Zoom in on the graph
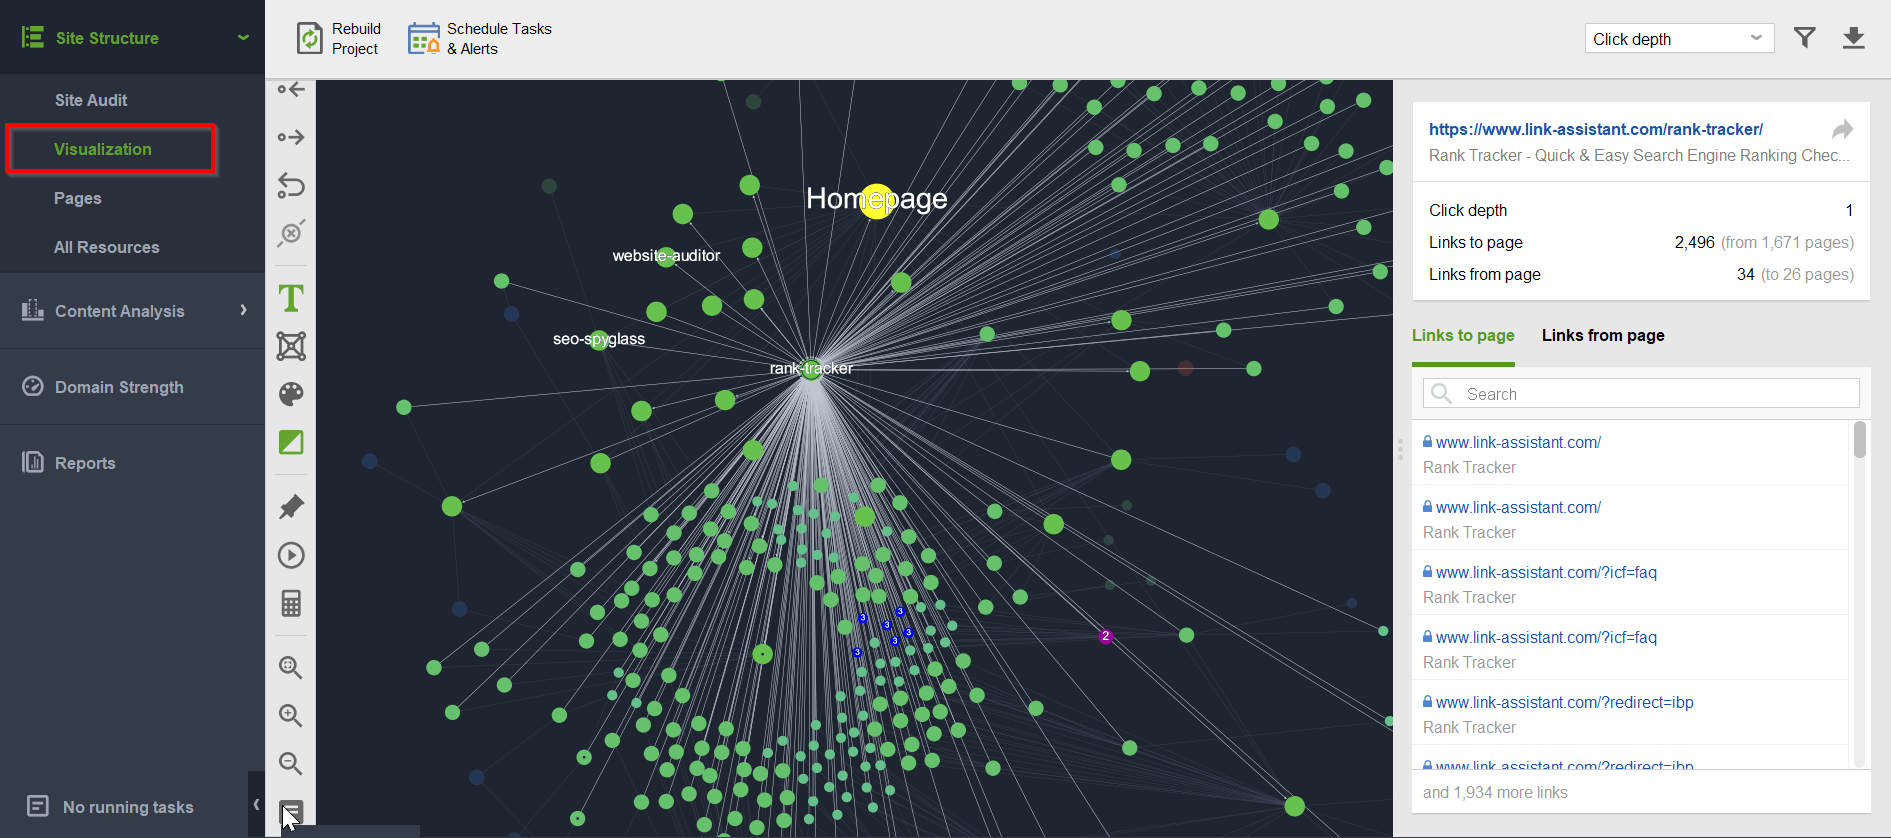The width and height of the screenshot is (1891, 838). [x=291, y=715]
